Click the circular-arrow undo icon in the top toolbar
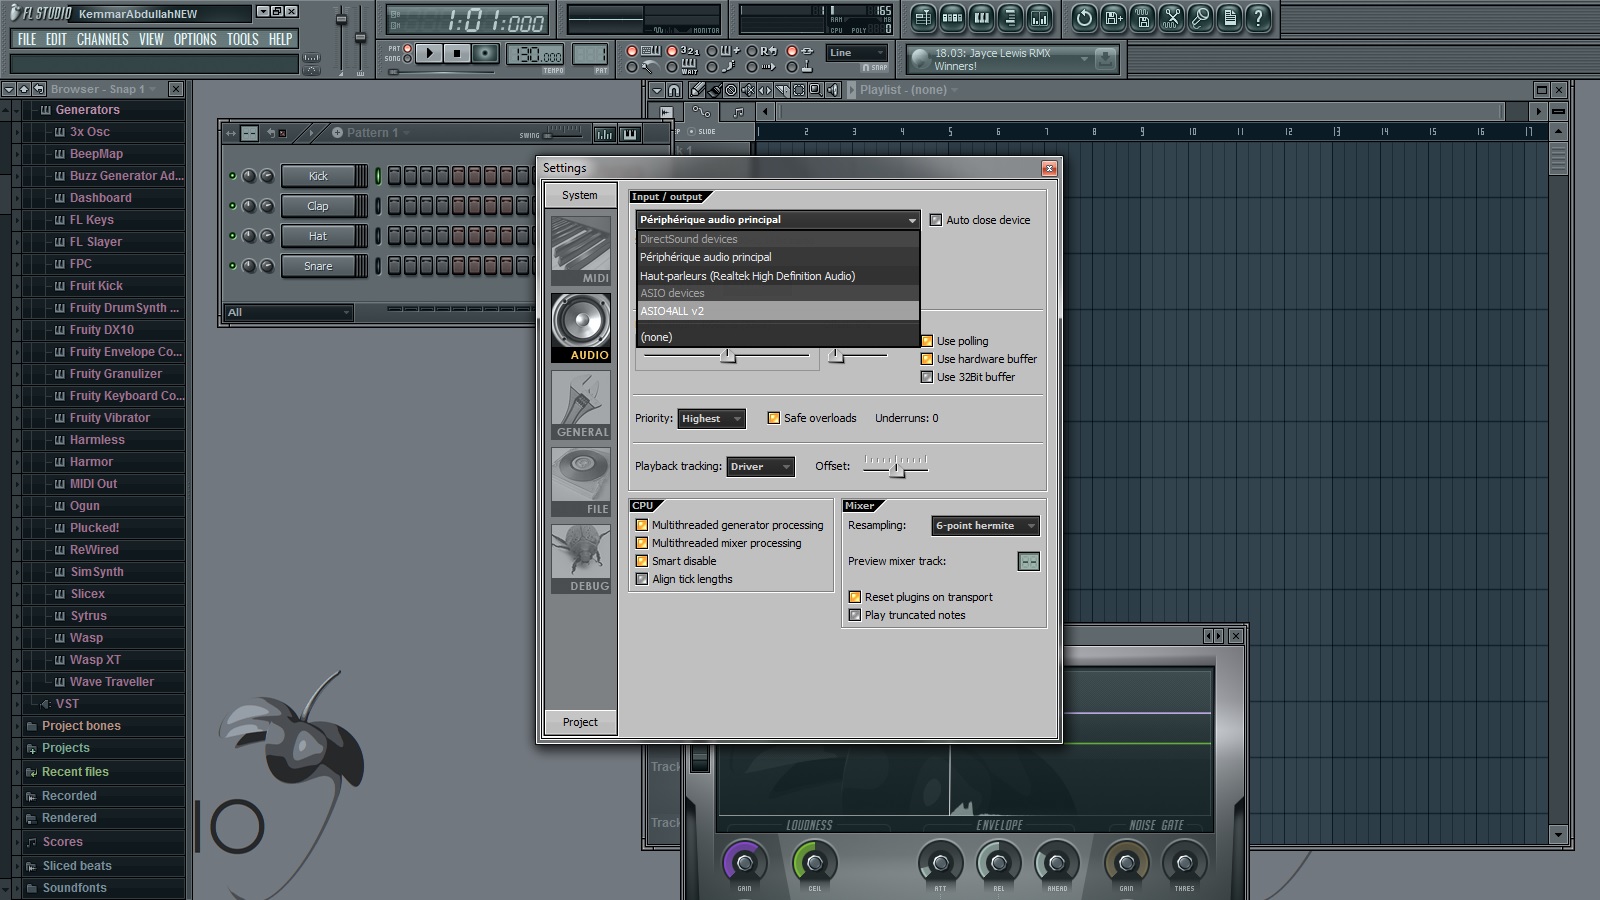 pyautogui.click(x=1084, y=17)
